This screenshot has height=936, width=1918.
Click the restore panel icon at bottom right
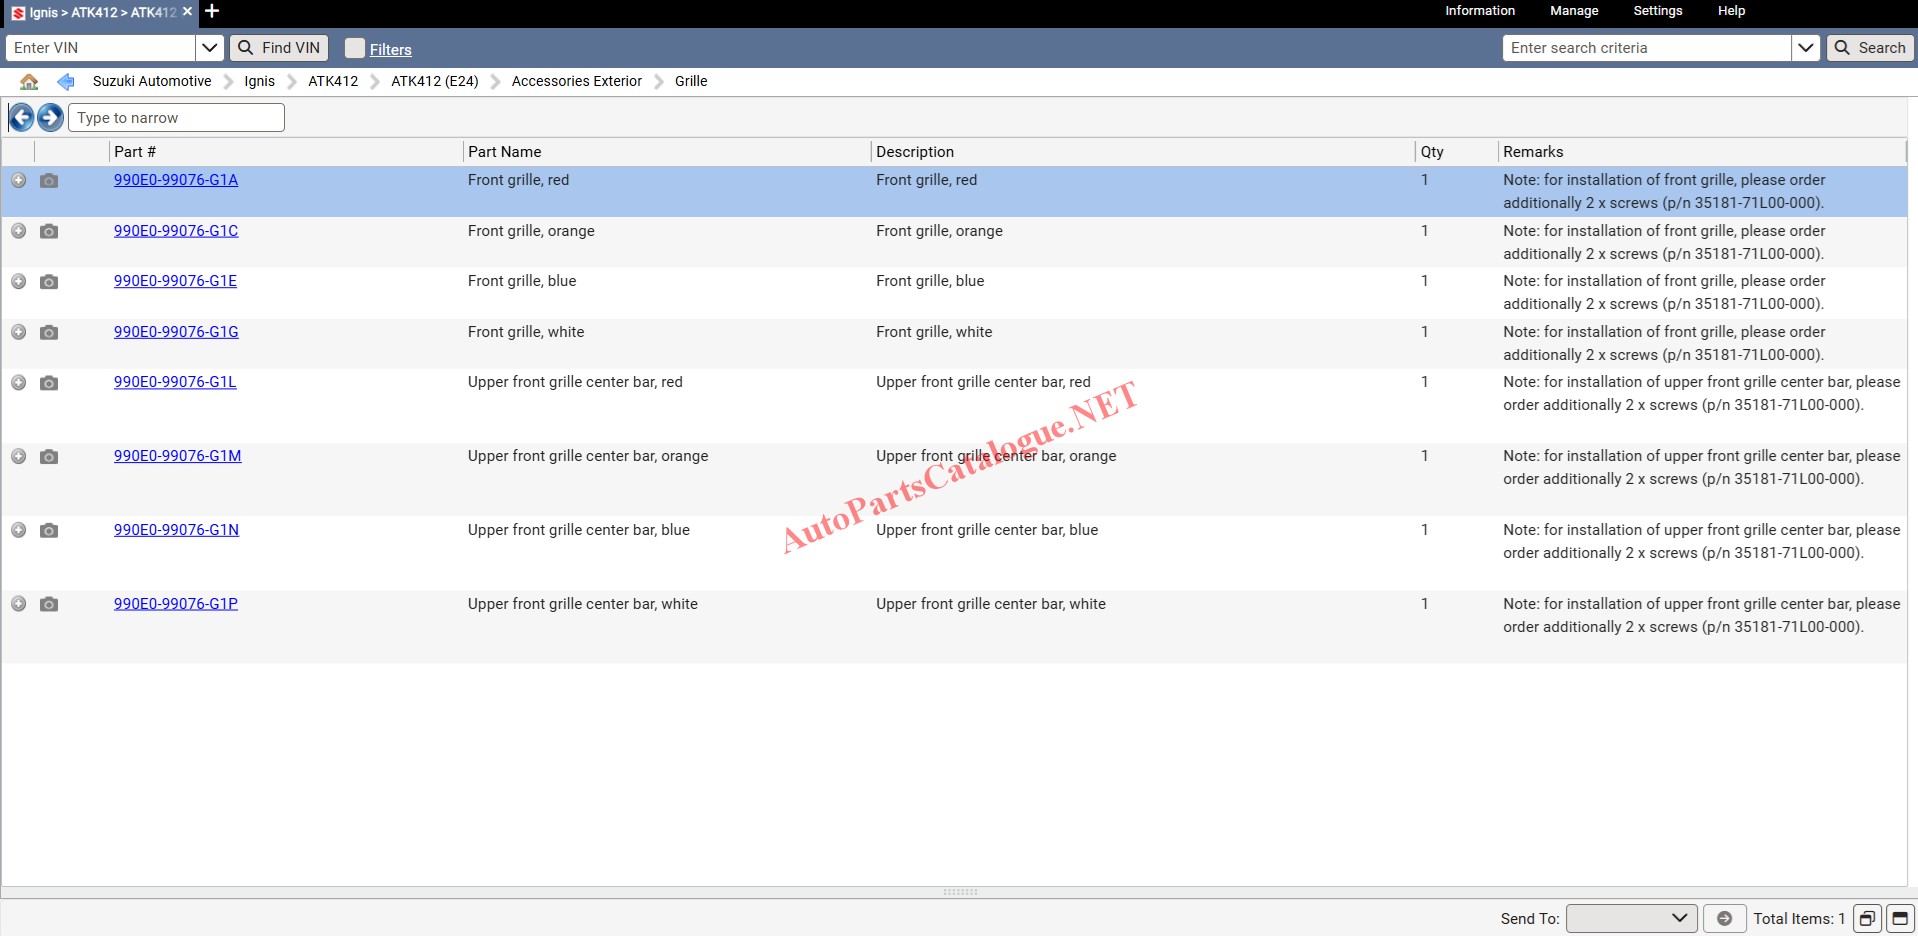click(1866, 918)
